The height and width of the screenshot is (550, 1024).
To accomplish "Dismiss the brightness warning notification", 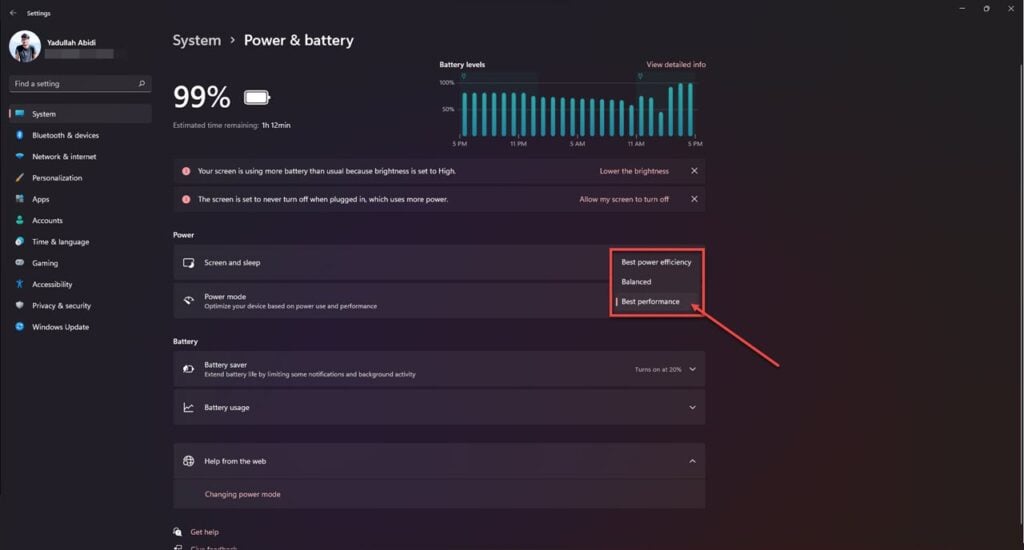I will (694, 171).
